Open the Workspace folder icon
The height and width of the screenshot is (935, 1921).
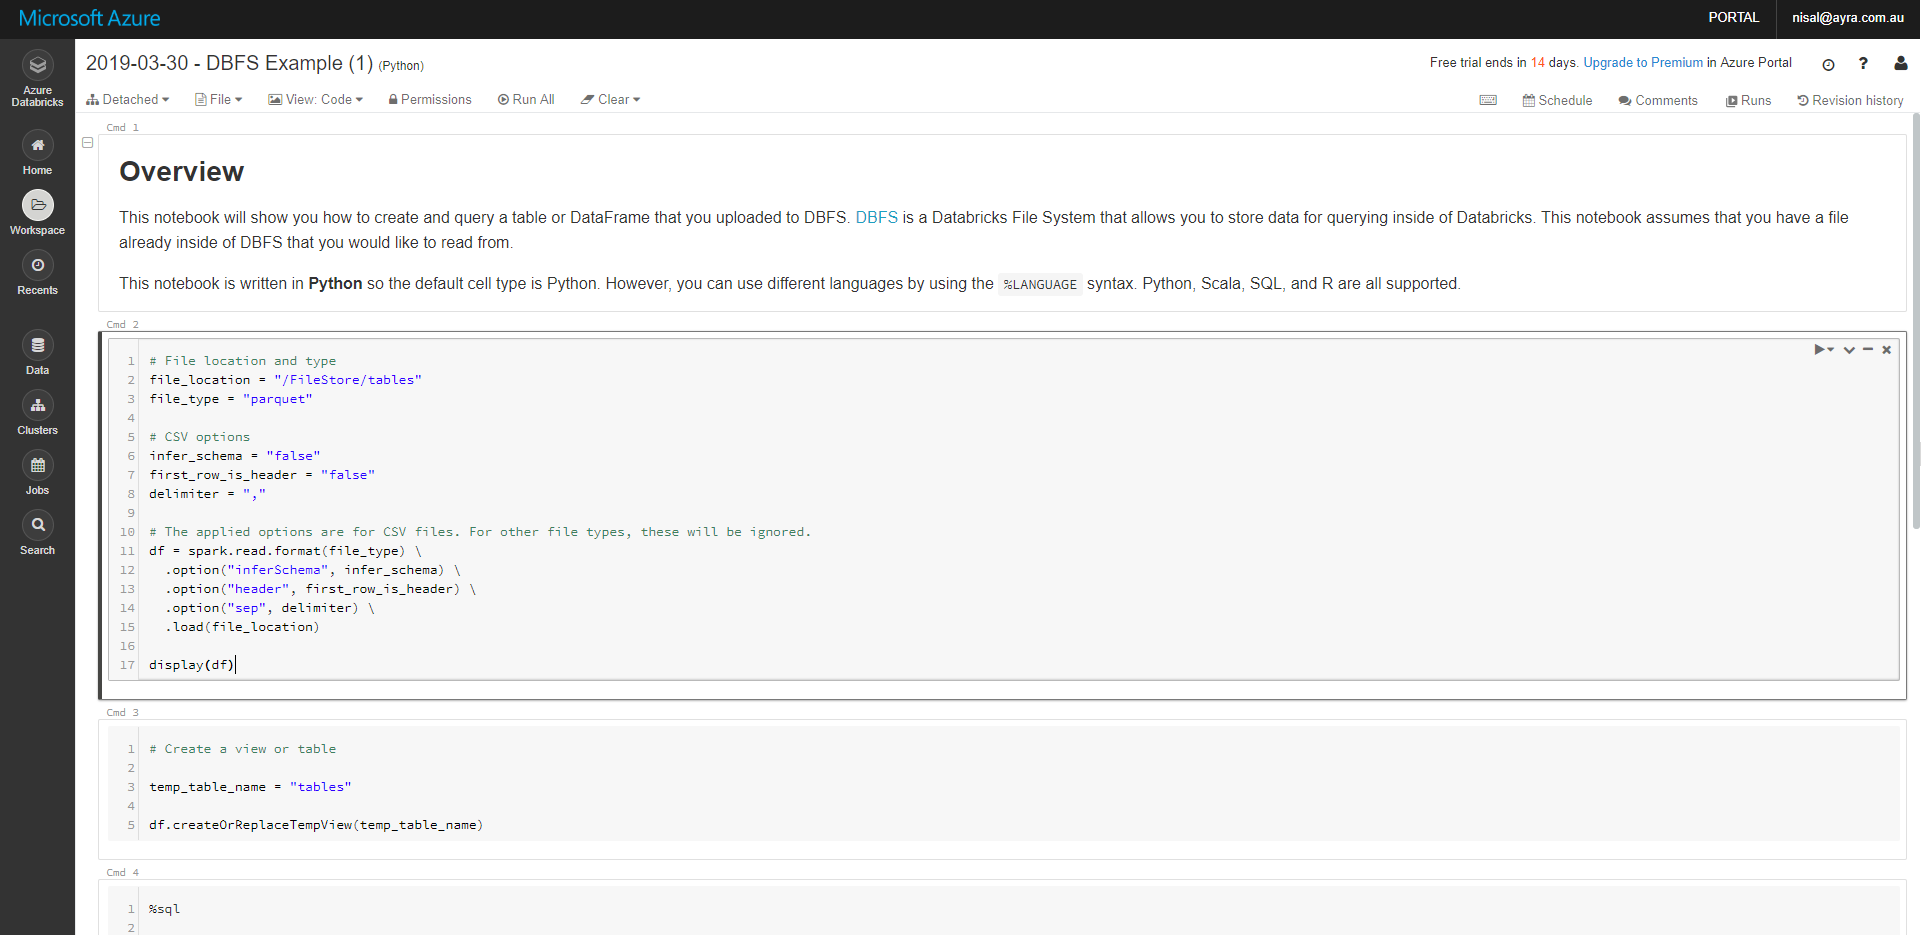37,205
